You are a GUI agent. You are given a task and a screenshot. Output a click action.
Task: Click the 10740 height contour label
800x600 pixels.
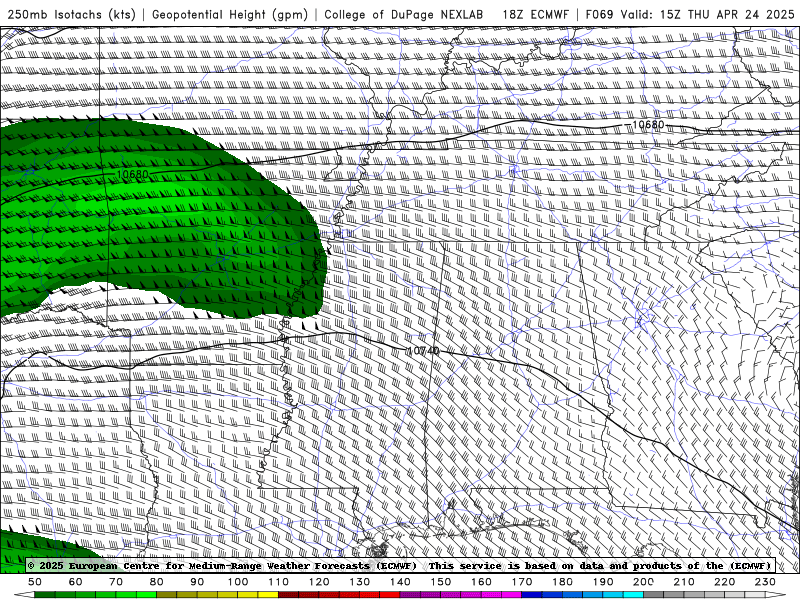click(x=423, y=351)
